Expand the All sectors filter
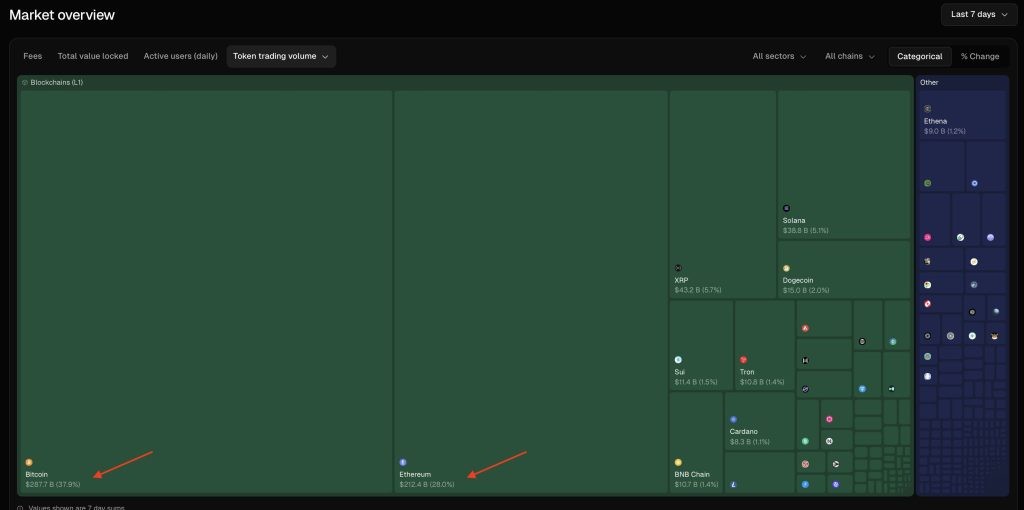 [x=779, y=57]
